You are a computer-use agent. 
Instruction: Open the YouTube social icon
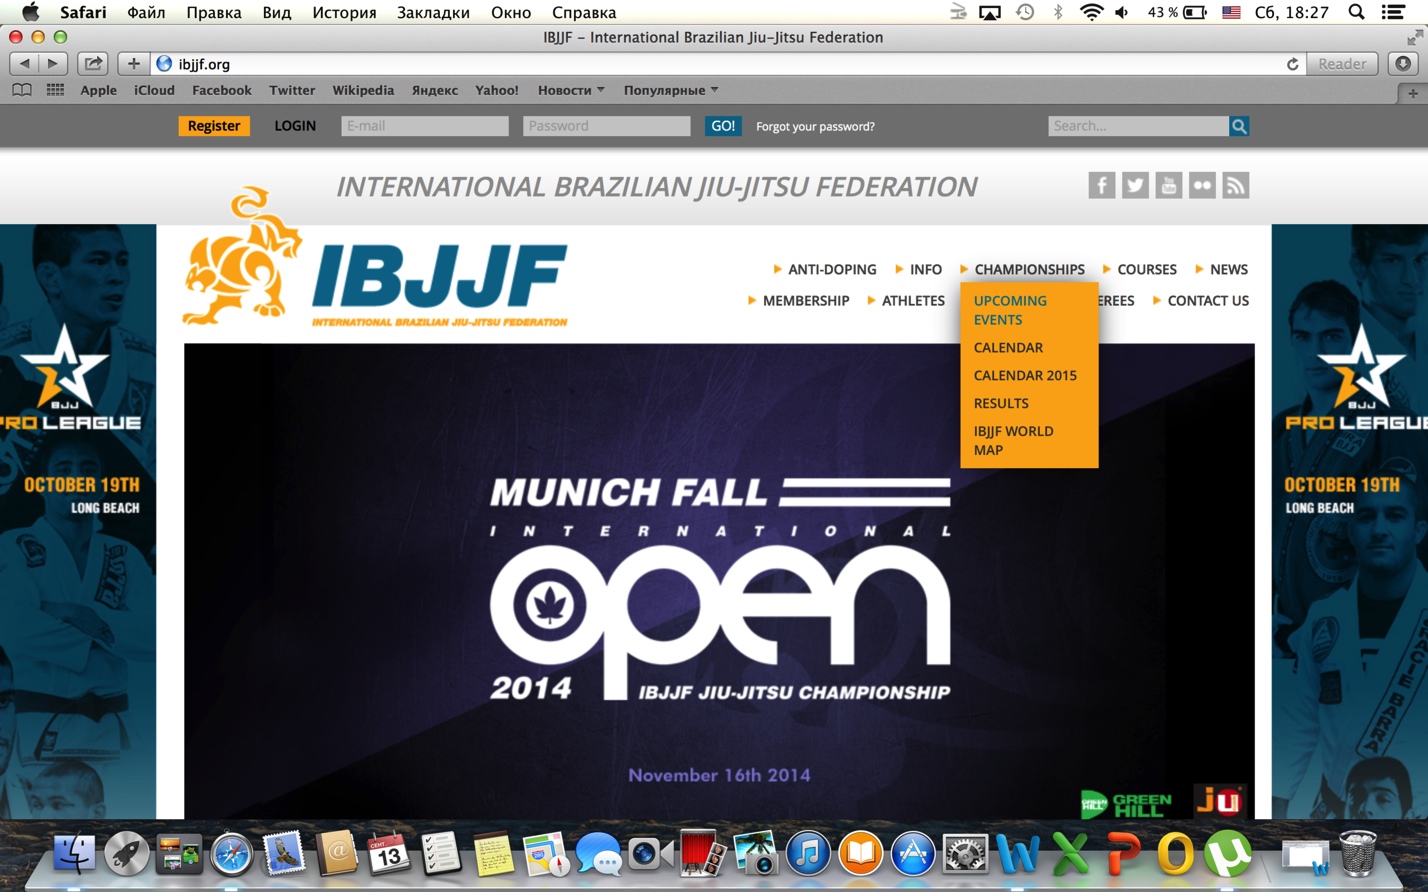tap(1168, 185)
